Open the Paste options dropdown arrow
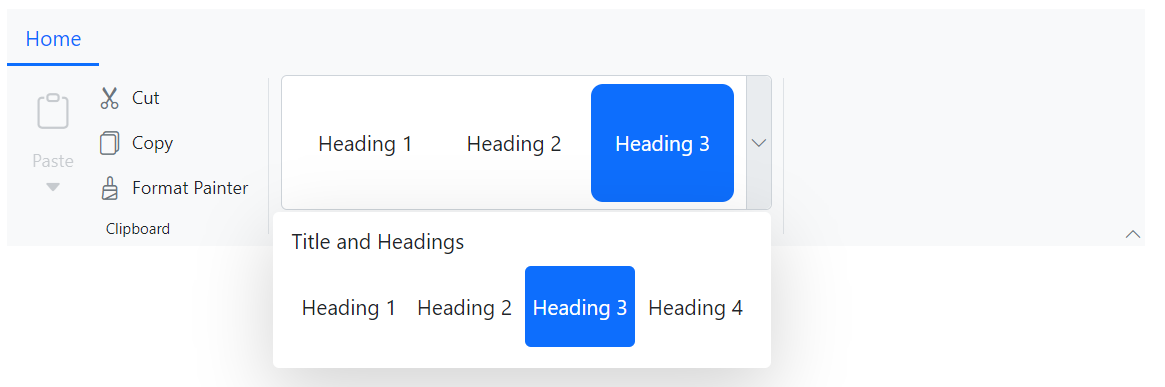Image resolution: width=1165 pixels, height=387 pixels. click(53, 187)
